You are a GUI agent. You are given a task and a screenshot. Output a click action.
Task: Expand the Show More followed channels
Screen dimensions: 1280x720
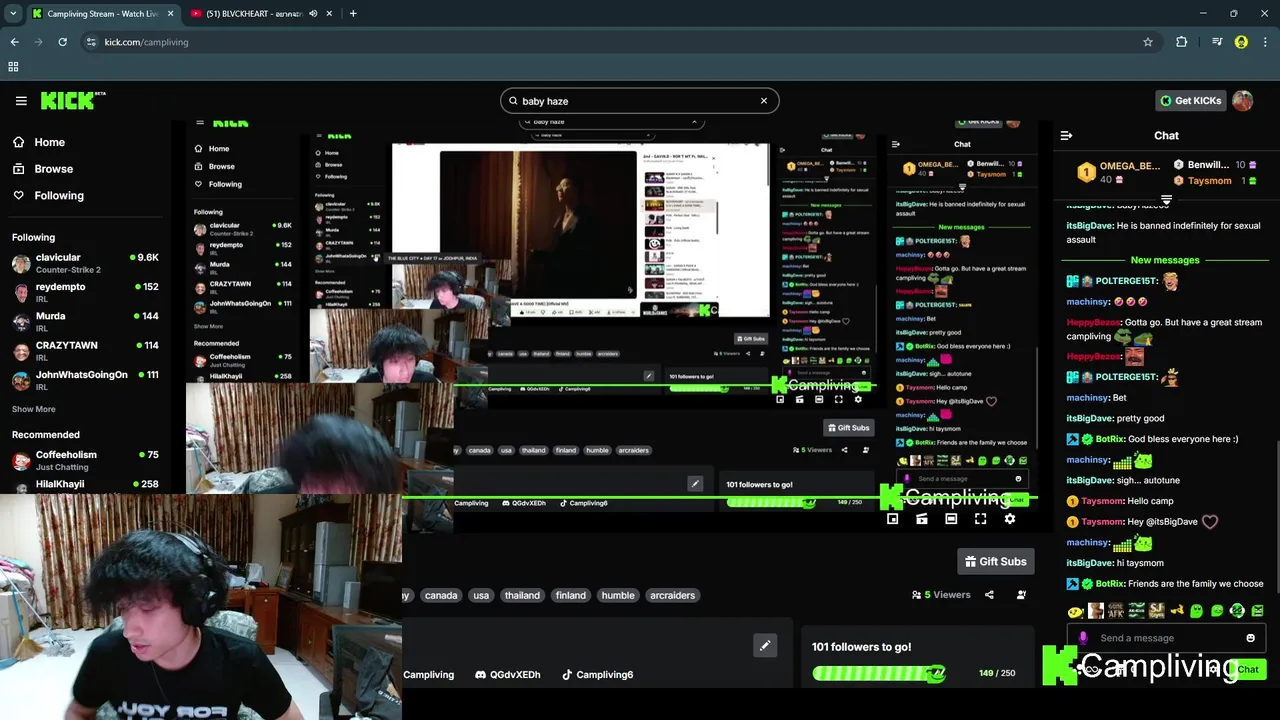pyautogui.click(x=34, y=409)
